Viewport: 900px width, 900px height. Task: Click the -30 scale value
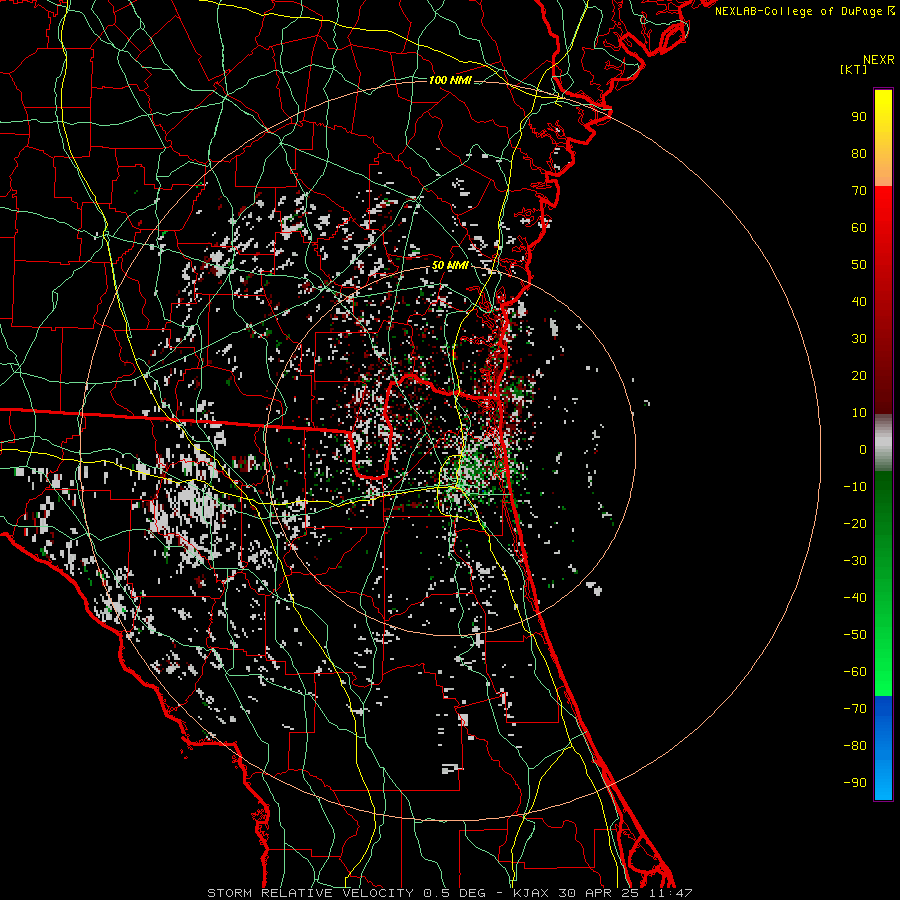tap(855, 561)
